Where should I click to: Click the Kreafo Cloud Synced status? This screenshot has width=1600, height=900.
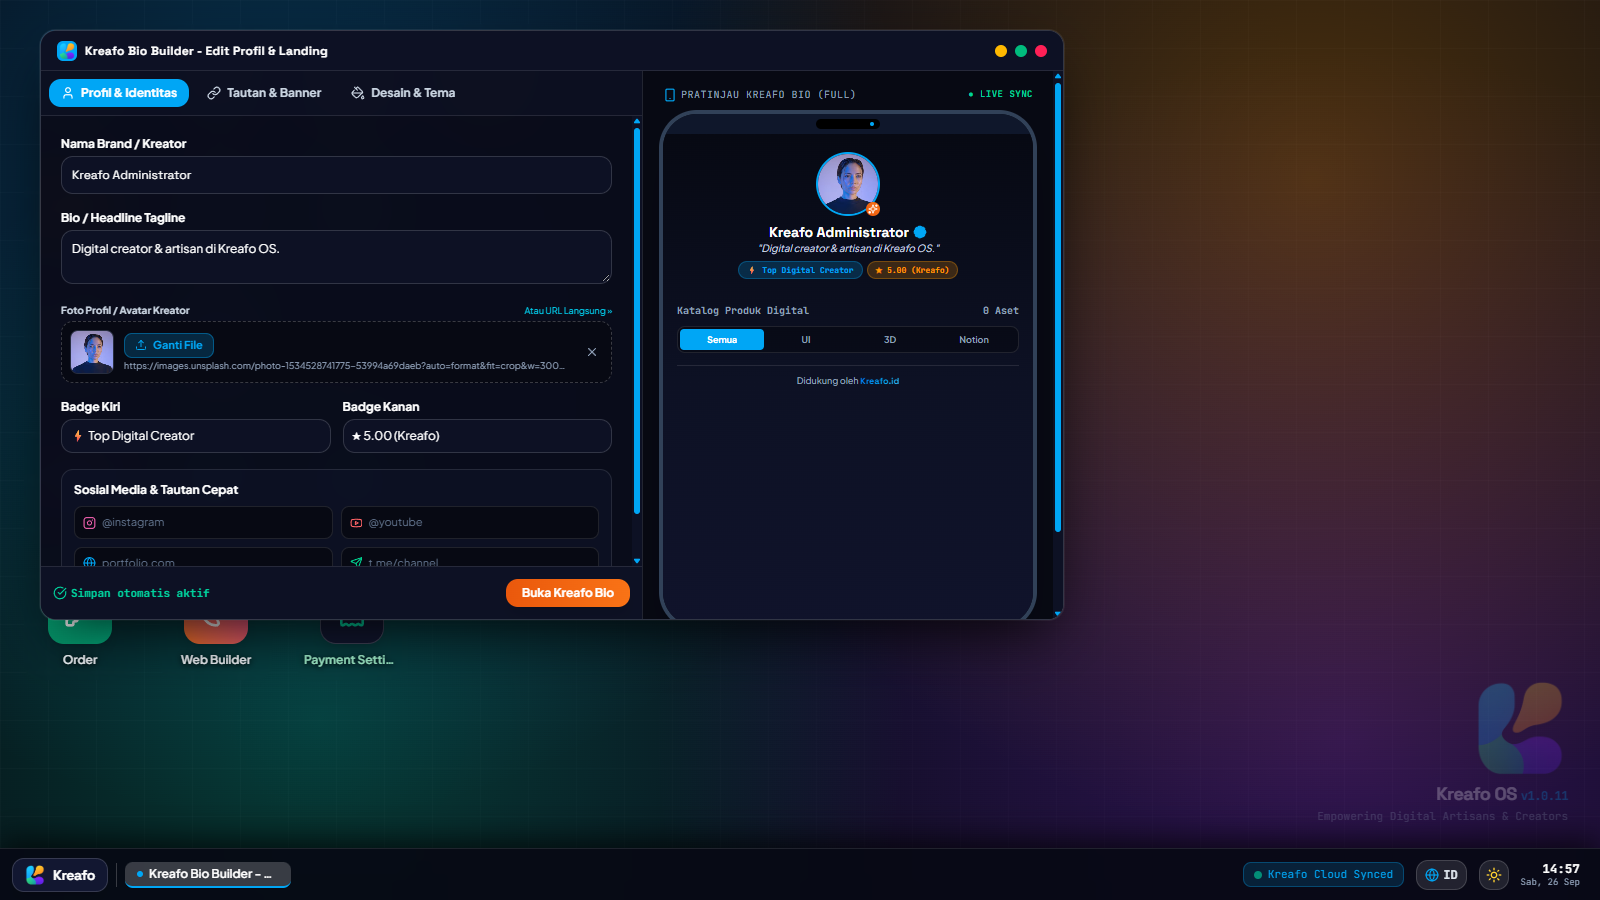[1323, 875]
